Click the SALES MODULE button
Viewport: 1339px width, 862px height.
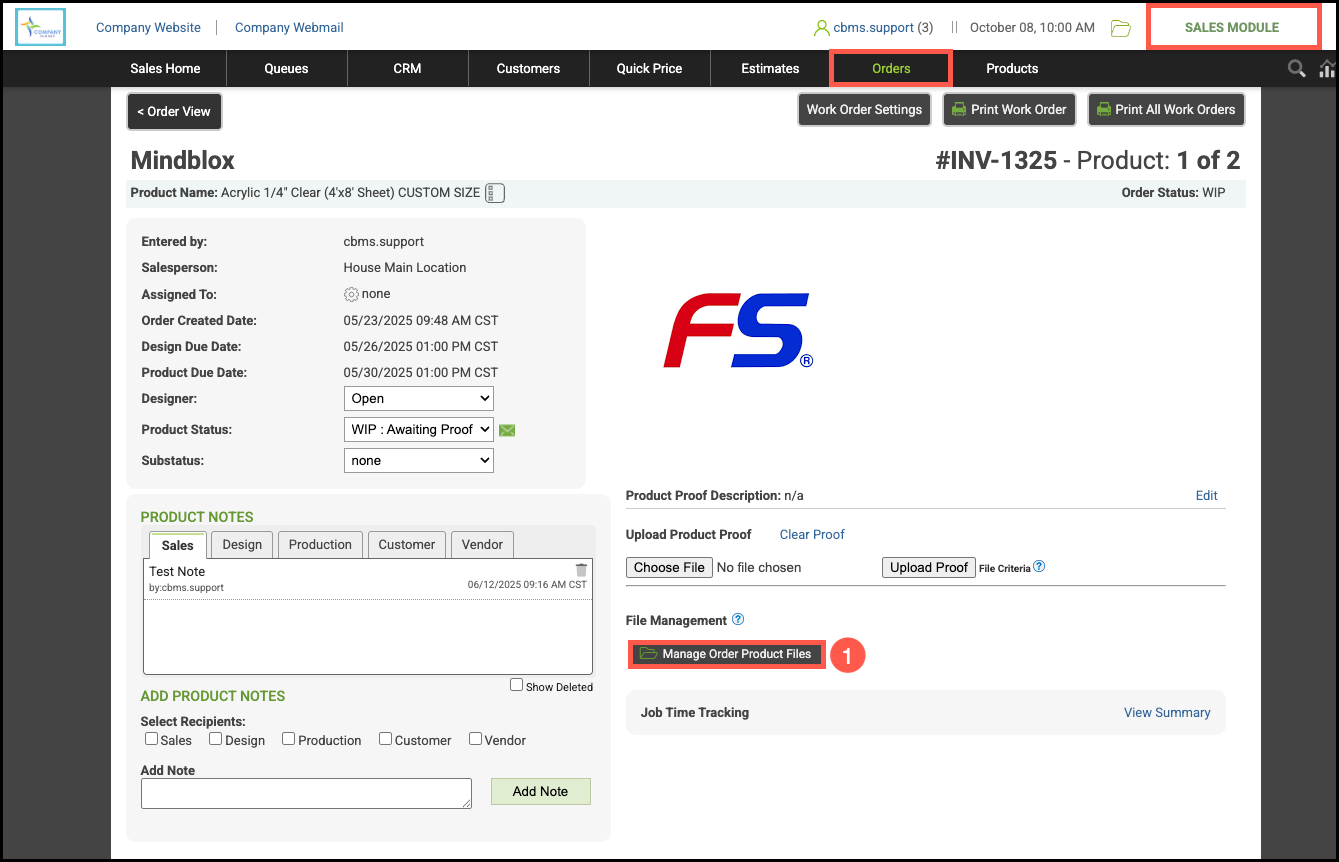1232,27
